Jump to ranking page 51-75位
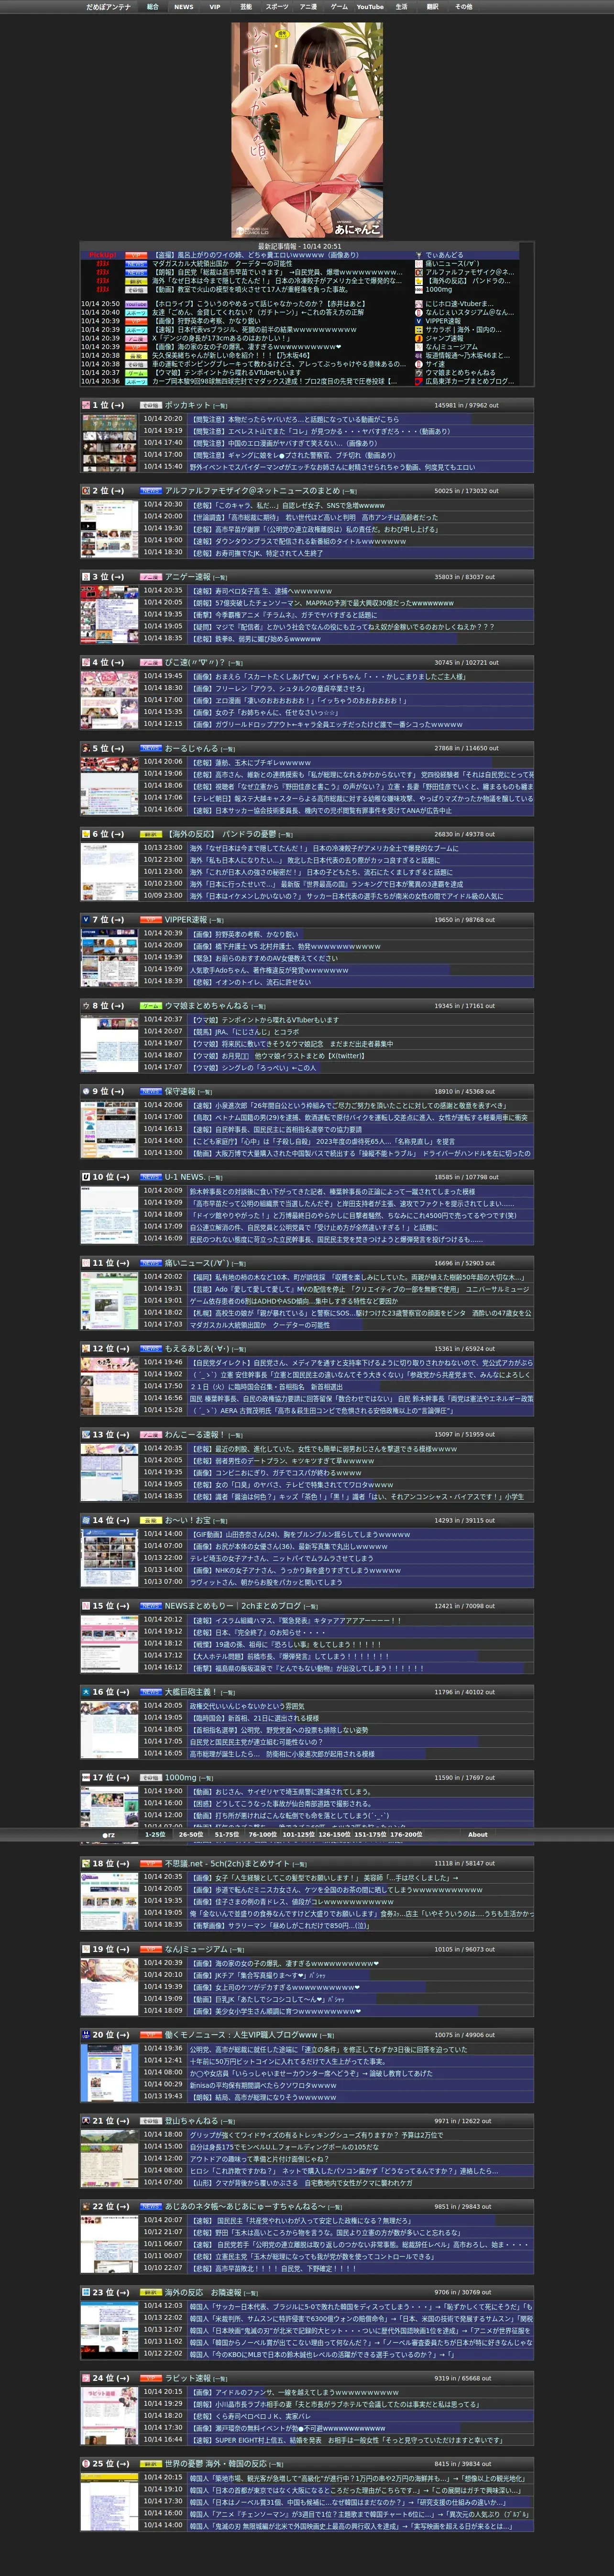This screenshot has height=2576, width=614. (226, 1834)
